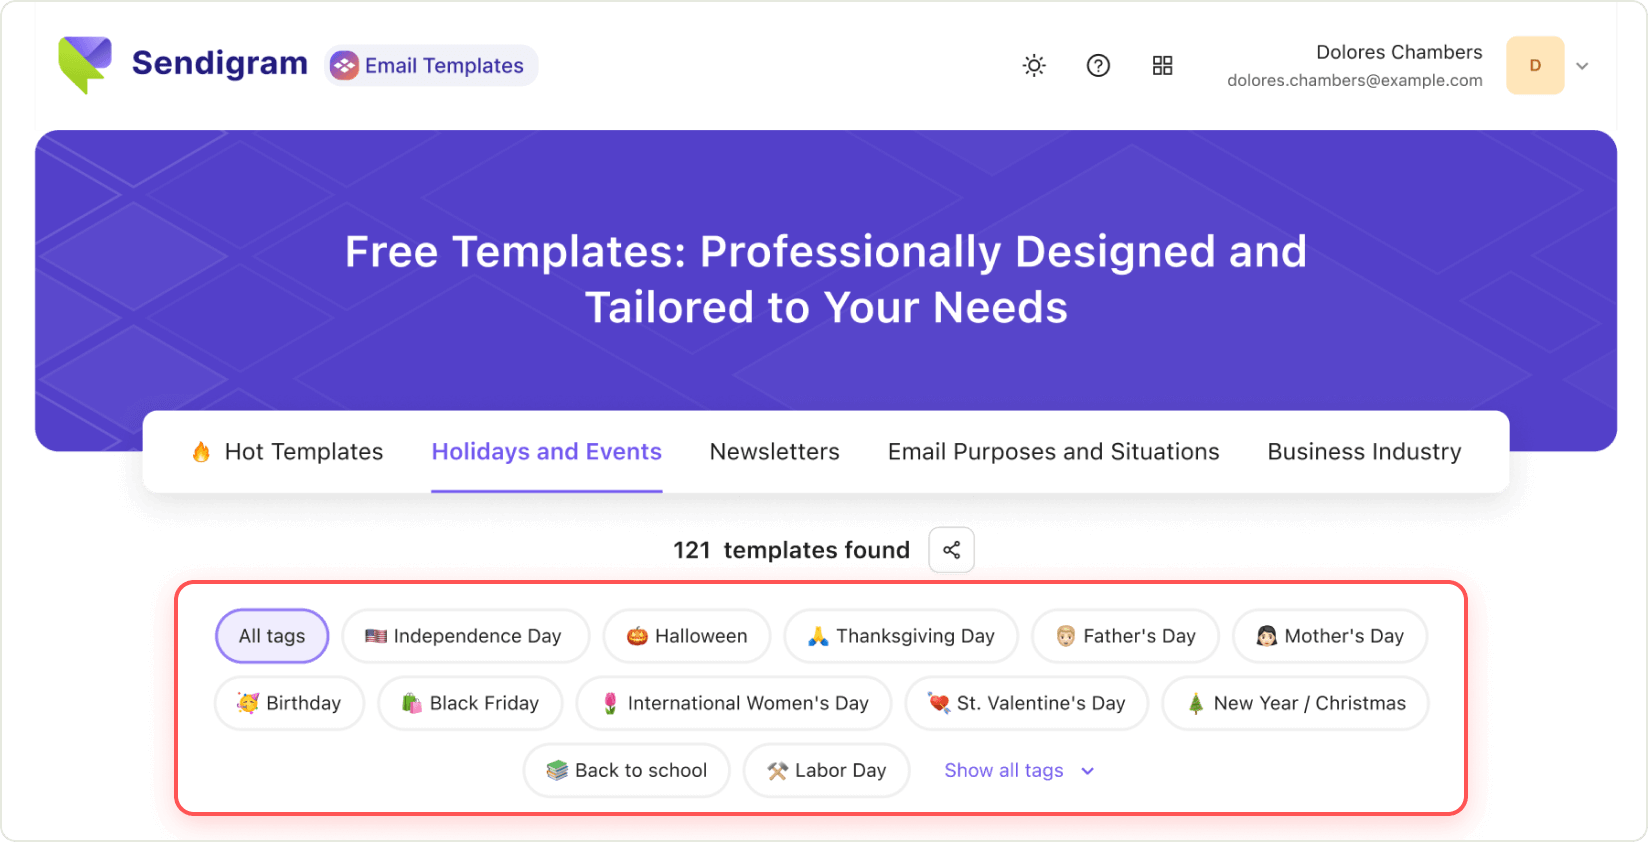Pick the New Year / Christmas tag

[x=1295, y=703]
